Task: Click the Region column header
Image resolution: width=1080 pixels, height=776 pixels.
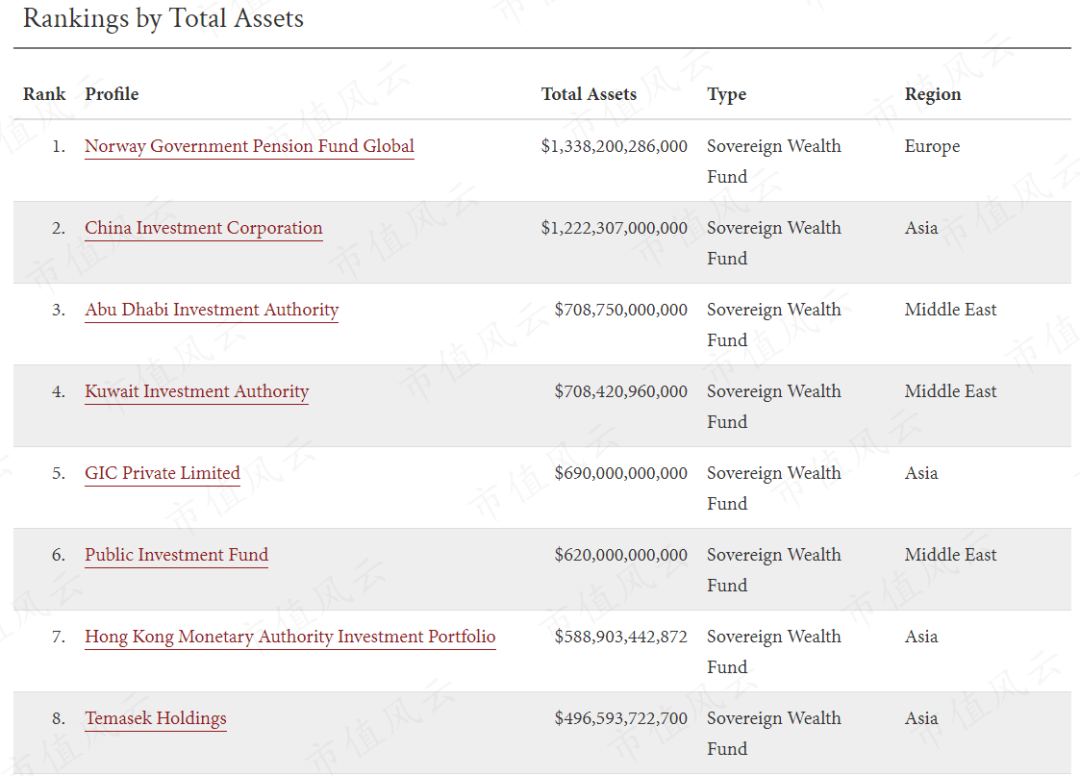Action: (x=932, y=94)
